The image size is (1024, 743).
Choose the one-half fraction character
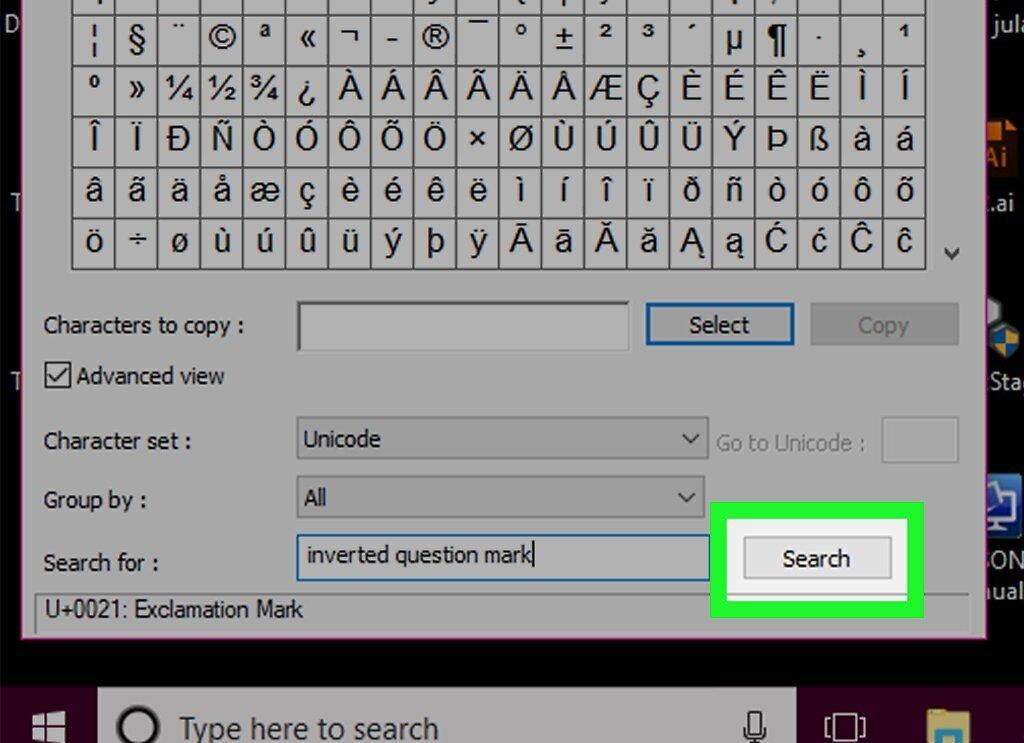coord(222,89)
